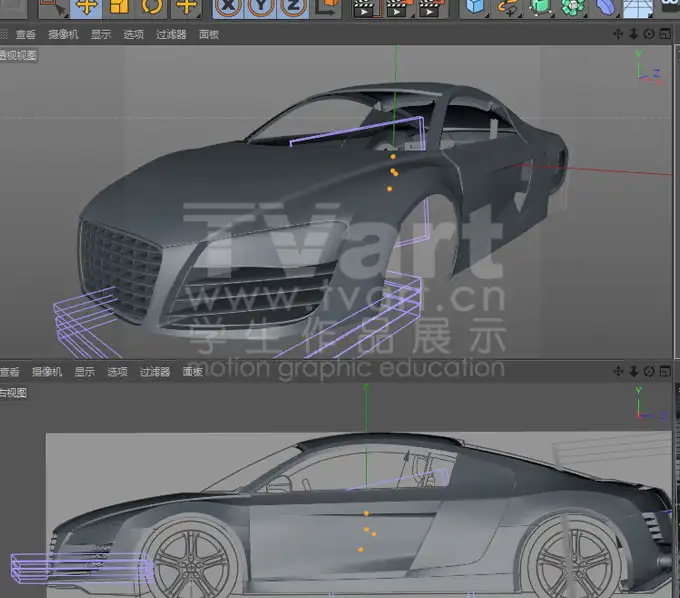Image resolution: width=680 pixels, height=598 pixels.
Task: Open 查看 menu in perspective viewport
Action: (x=26, y=34)
